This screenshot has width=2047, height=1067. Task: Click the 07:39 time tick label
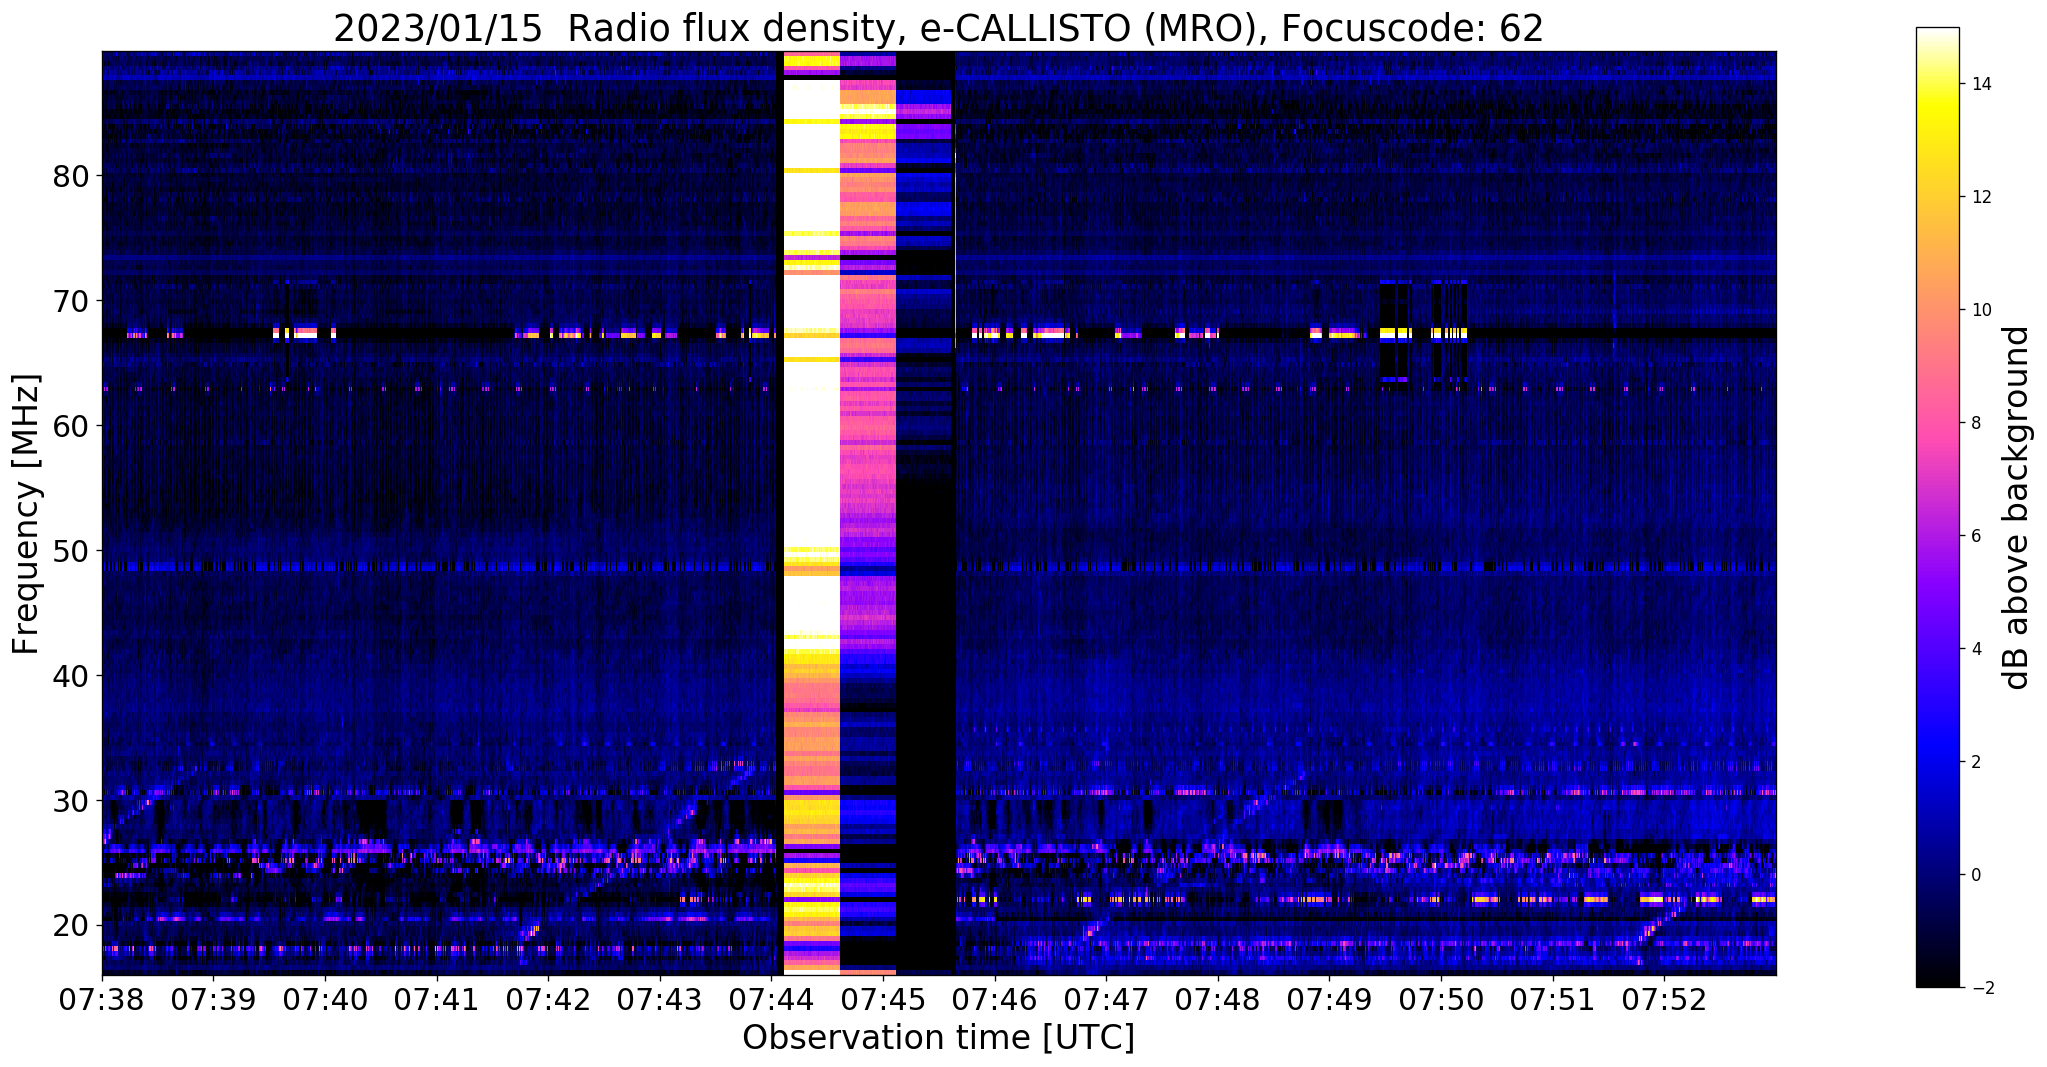click(x=213, y=999)
